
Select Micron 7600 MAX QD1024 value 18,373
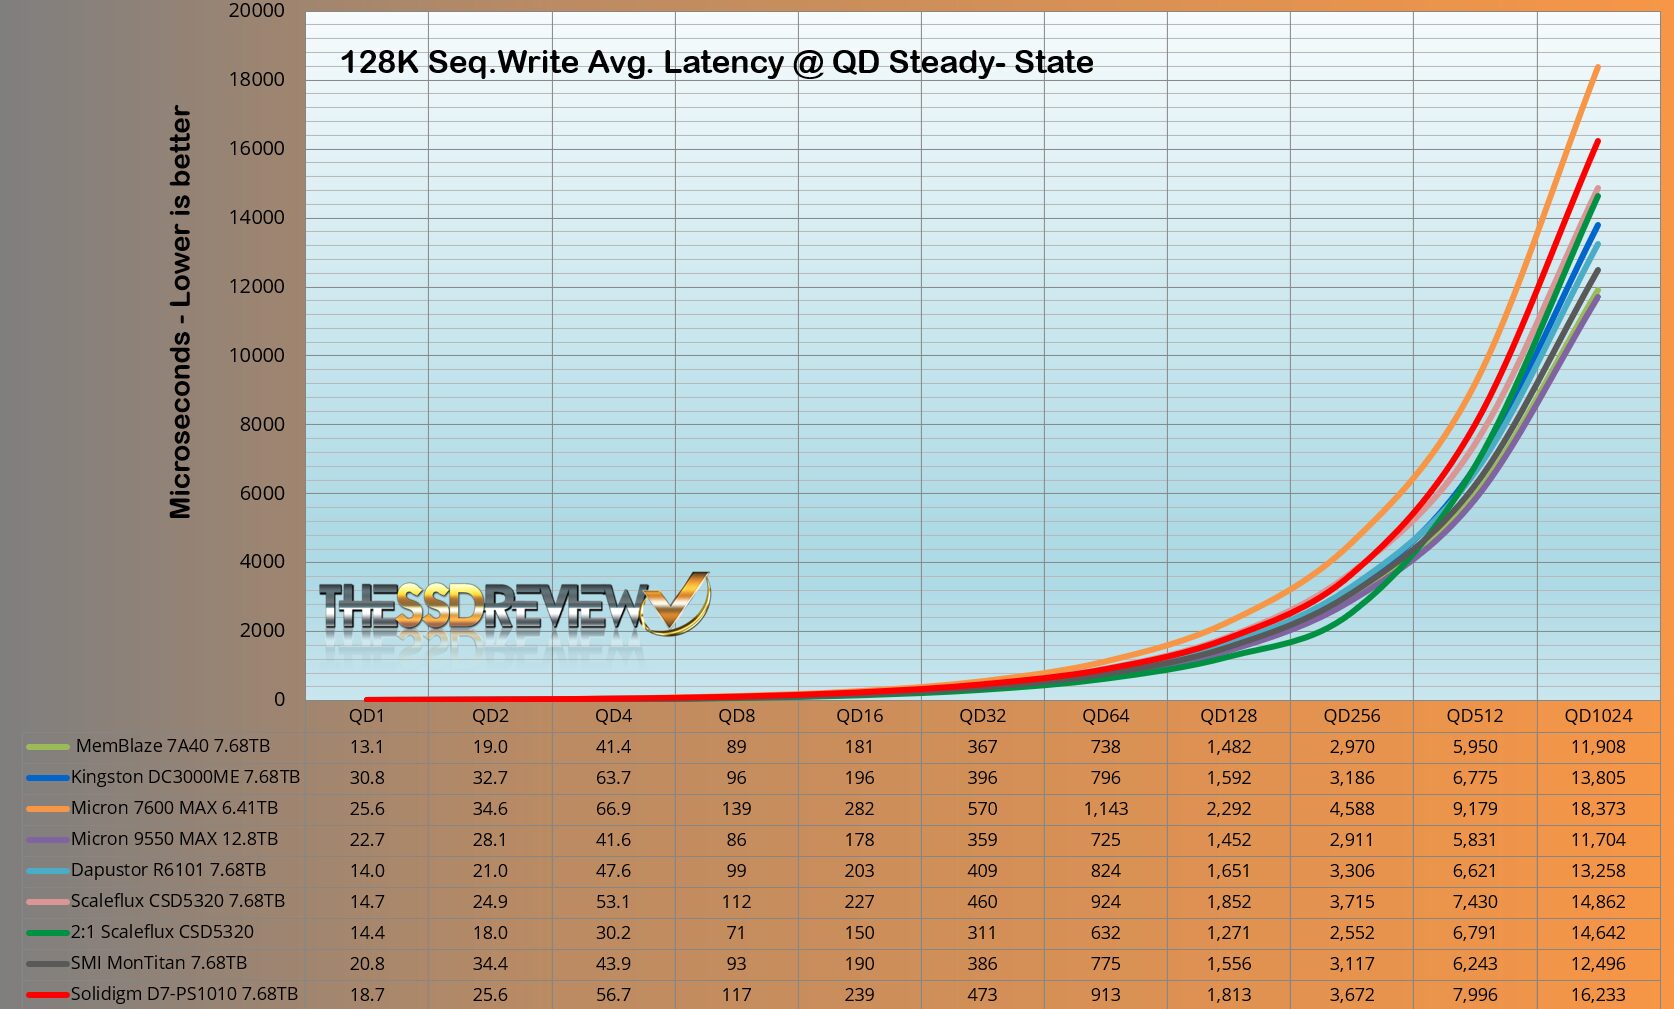tap(1598, 809)
